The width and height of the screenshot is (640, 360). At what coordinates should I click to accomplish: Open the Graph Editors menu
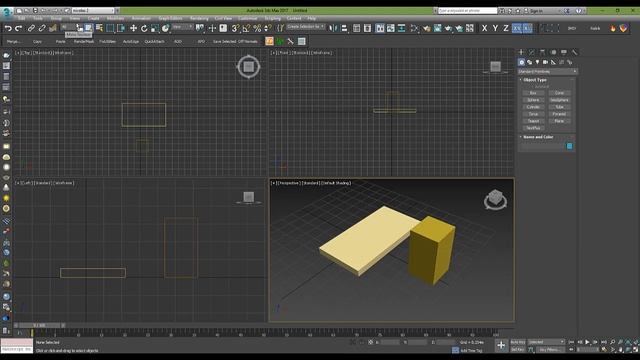(x=170, y=18)
